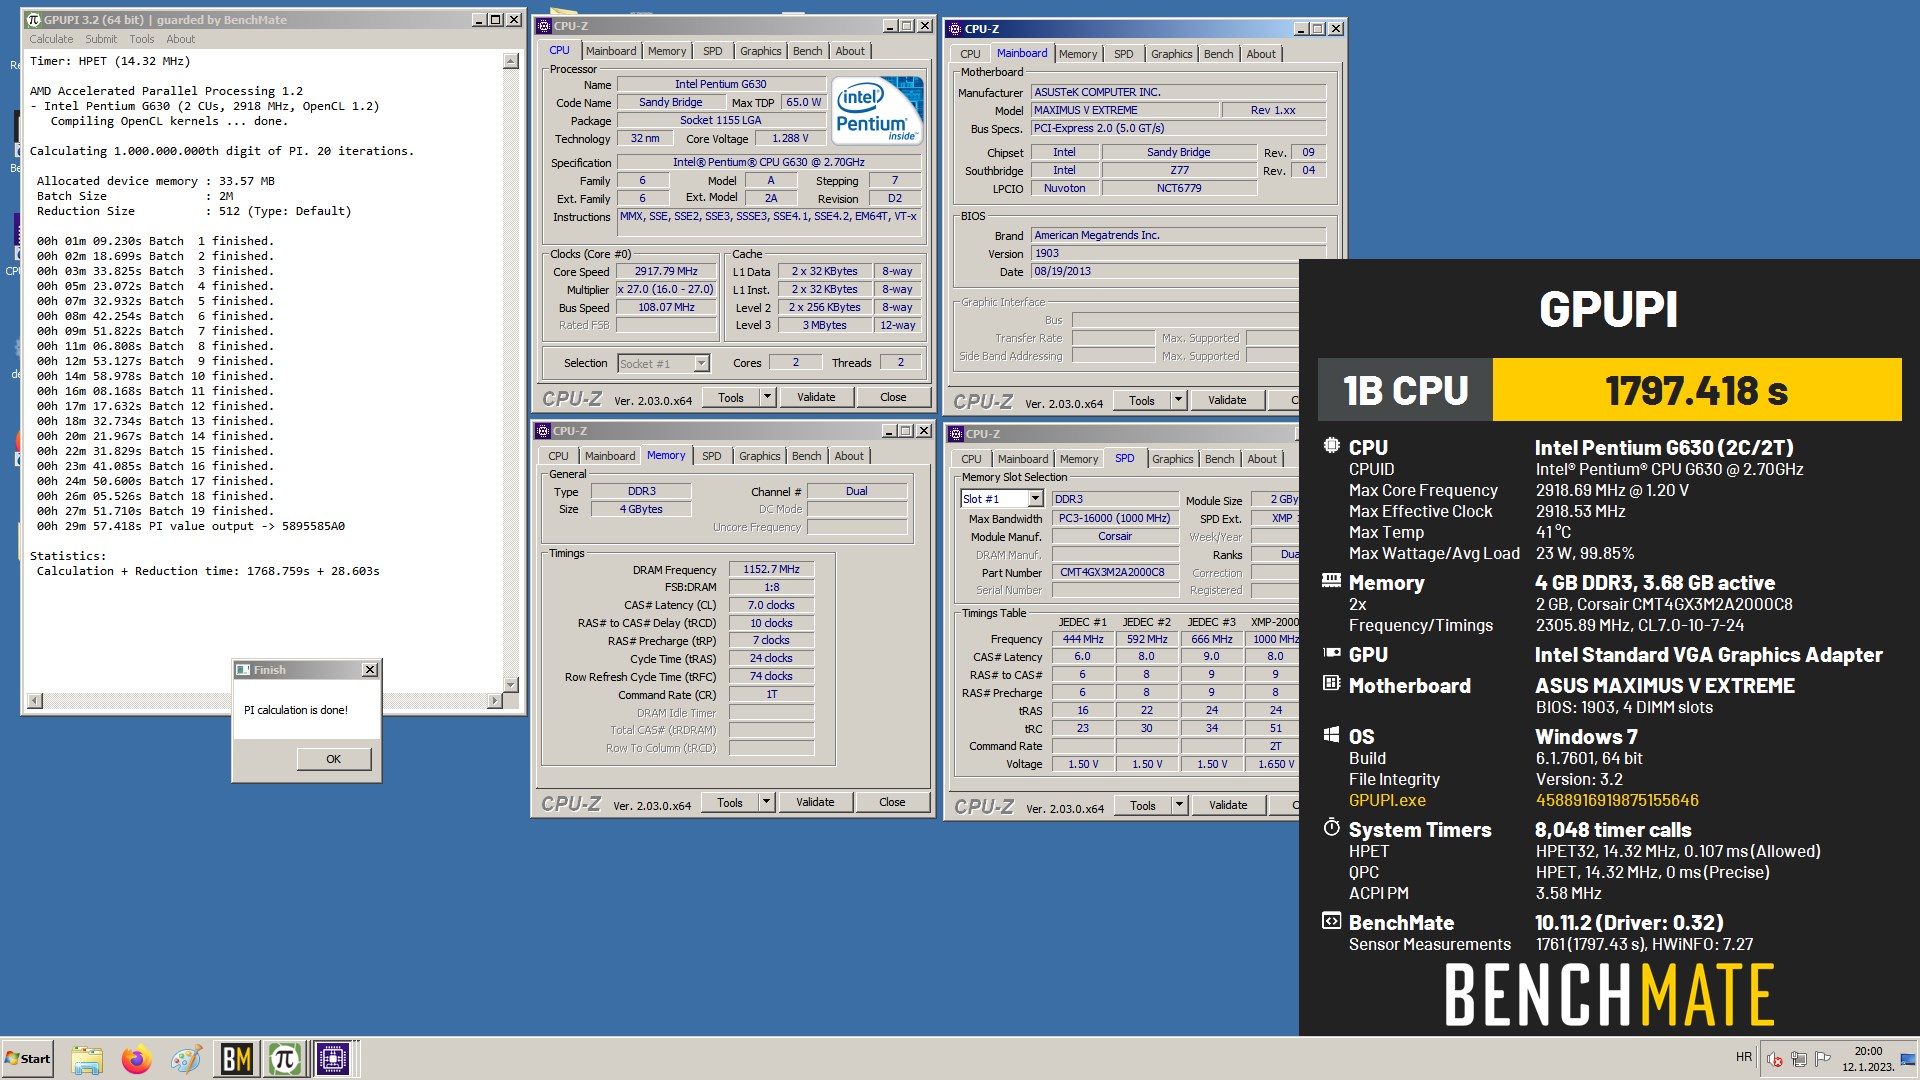Click the Motherboard icon in BenchMate panel
Viewport: 1920px width, 1080px height.
point(1331,684)
